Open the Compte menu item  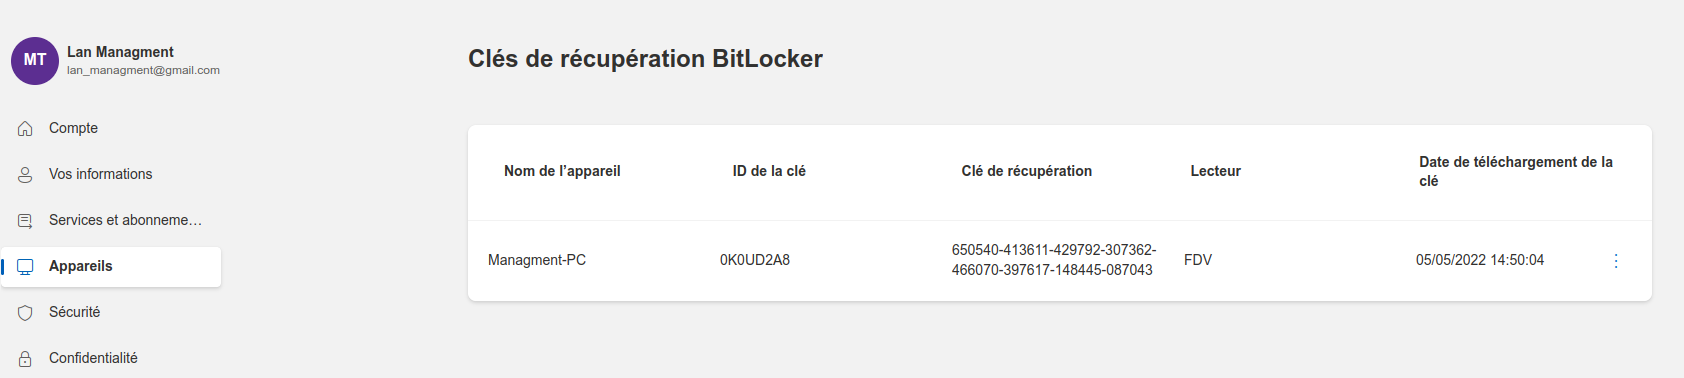pos(110,128)
